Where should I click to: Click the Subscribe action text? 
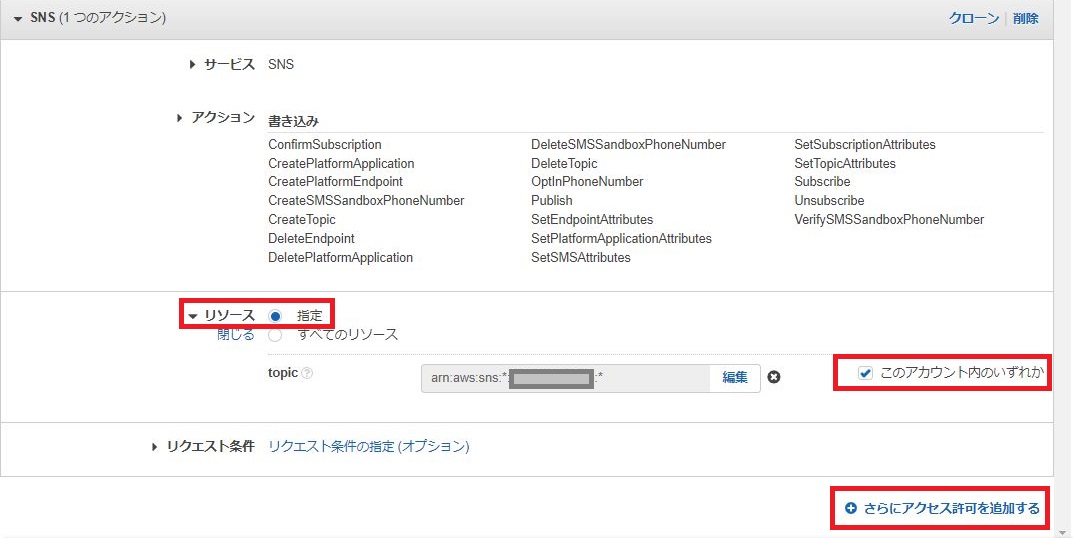coord(823,181)
